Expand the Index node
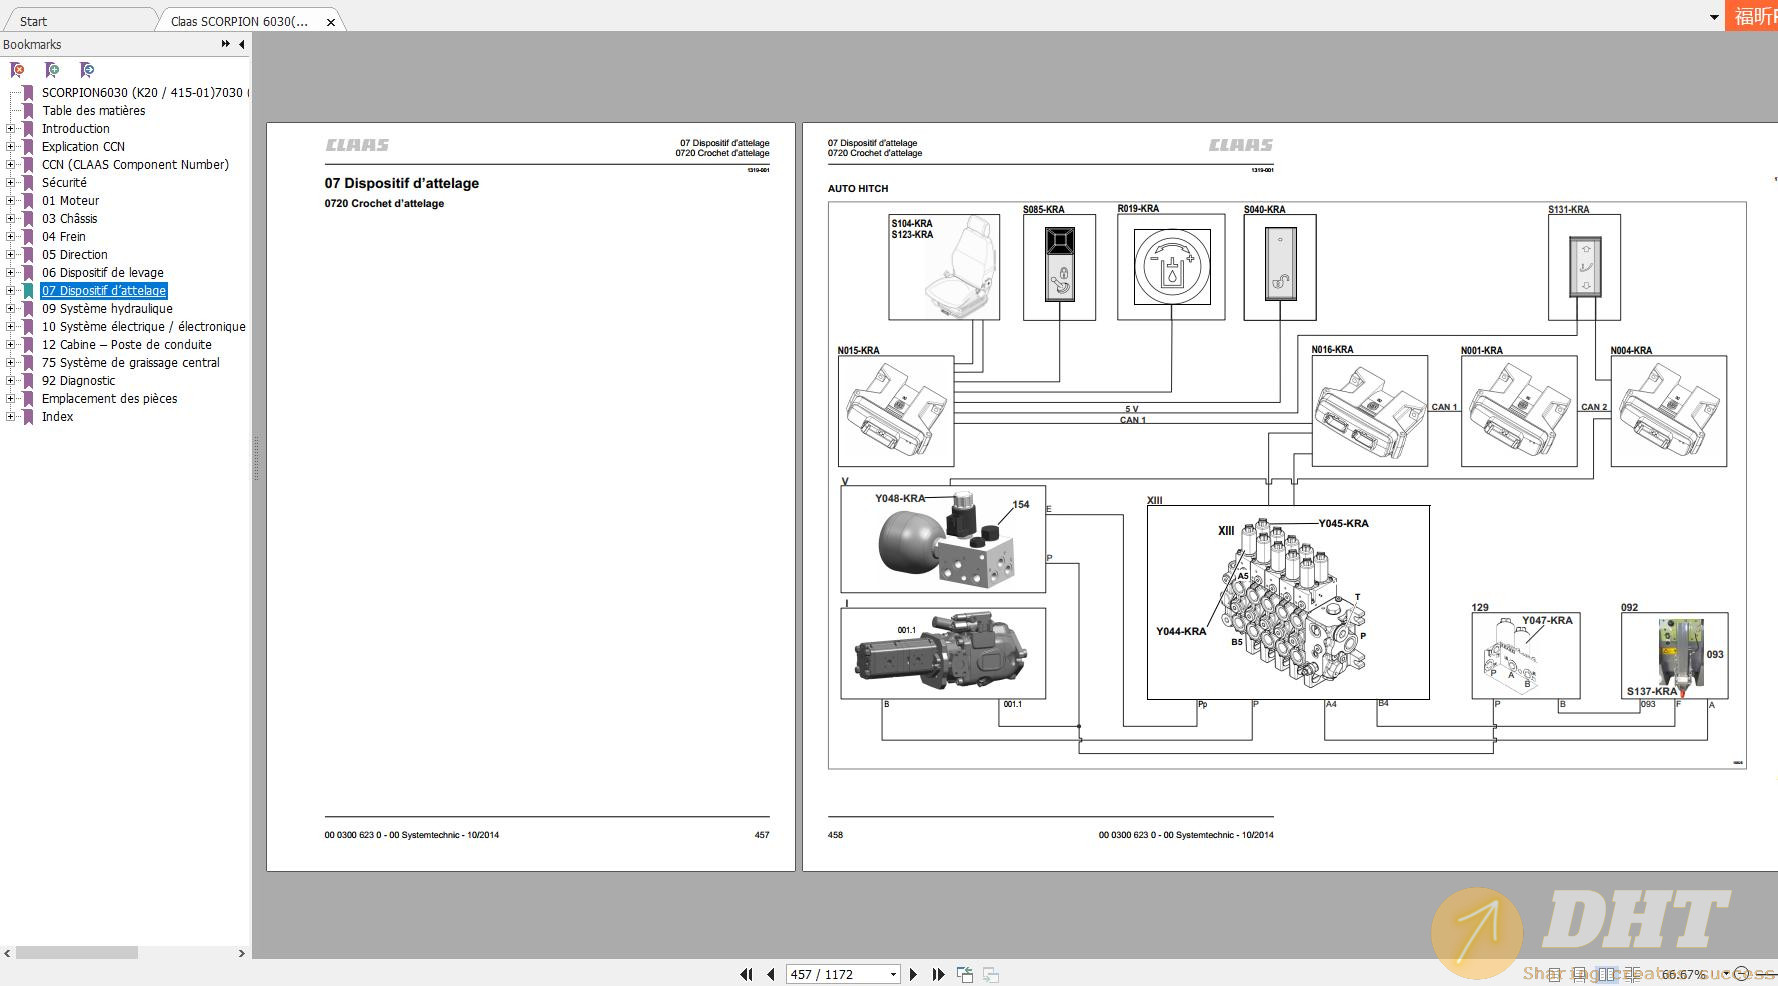Viewport: 1778px width, 986px height. coord(11,416)
